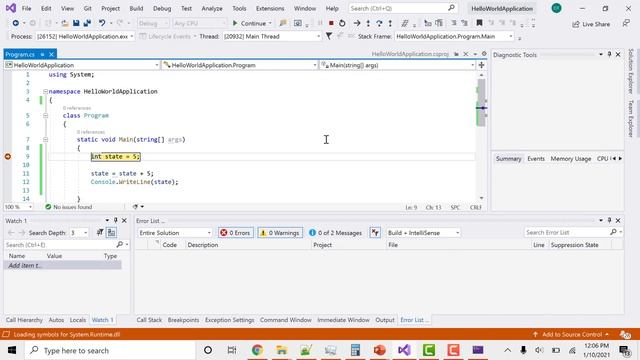Open editor settings gear icon
The width and height of the screenshot is (640, 360).
coord(484,54)
